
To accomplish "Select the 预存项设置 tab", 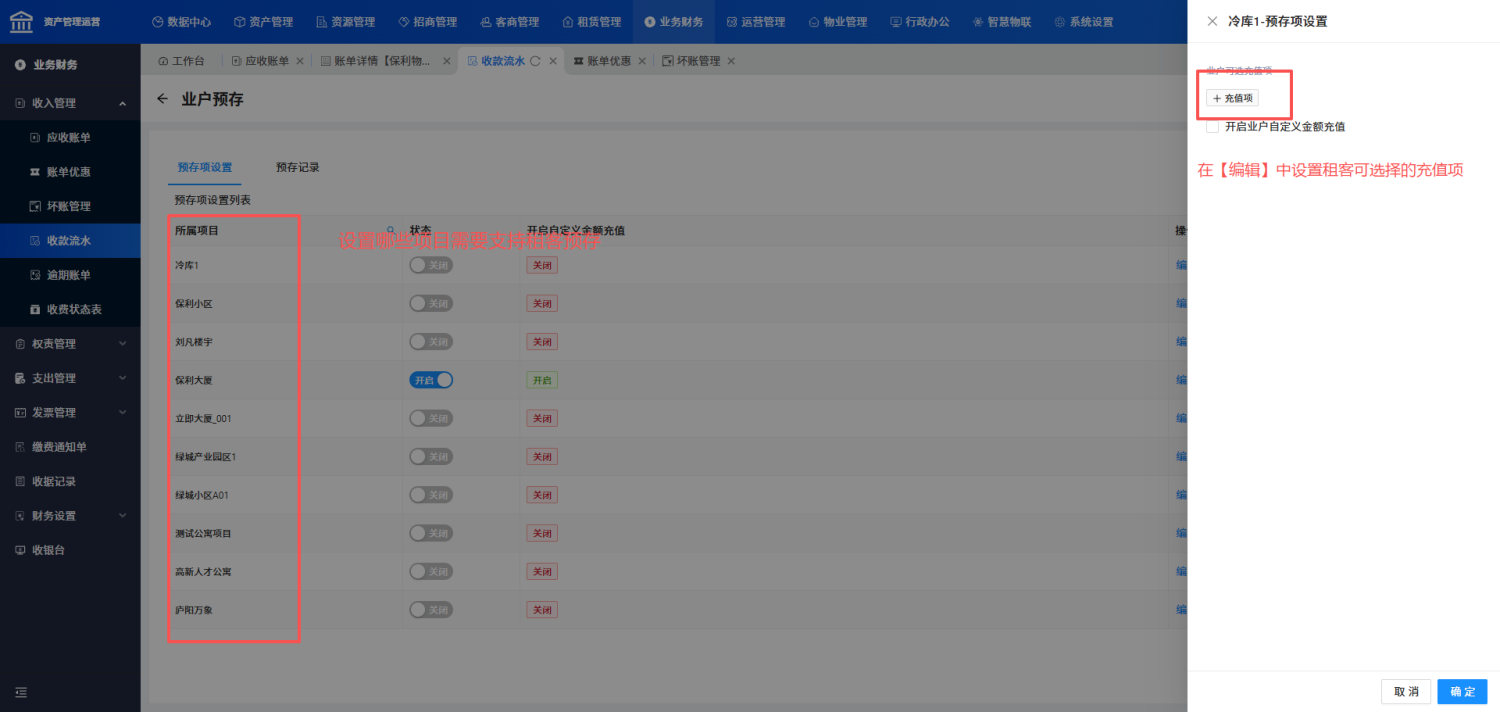I will click(x=205, y=167).
